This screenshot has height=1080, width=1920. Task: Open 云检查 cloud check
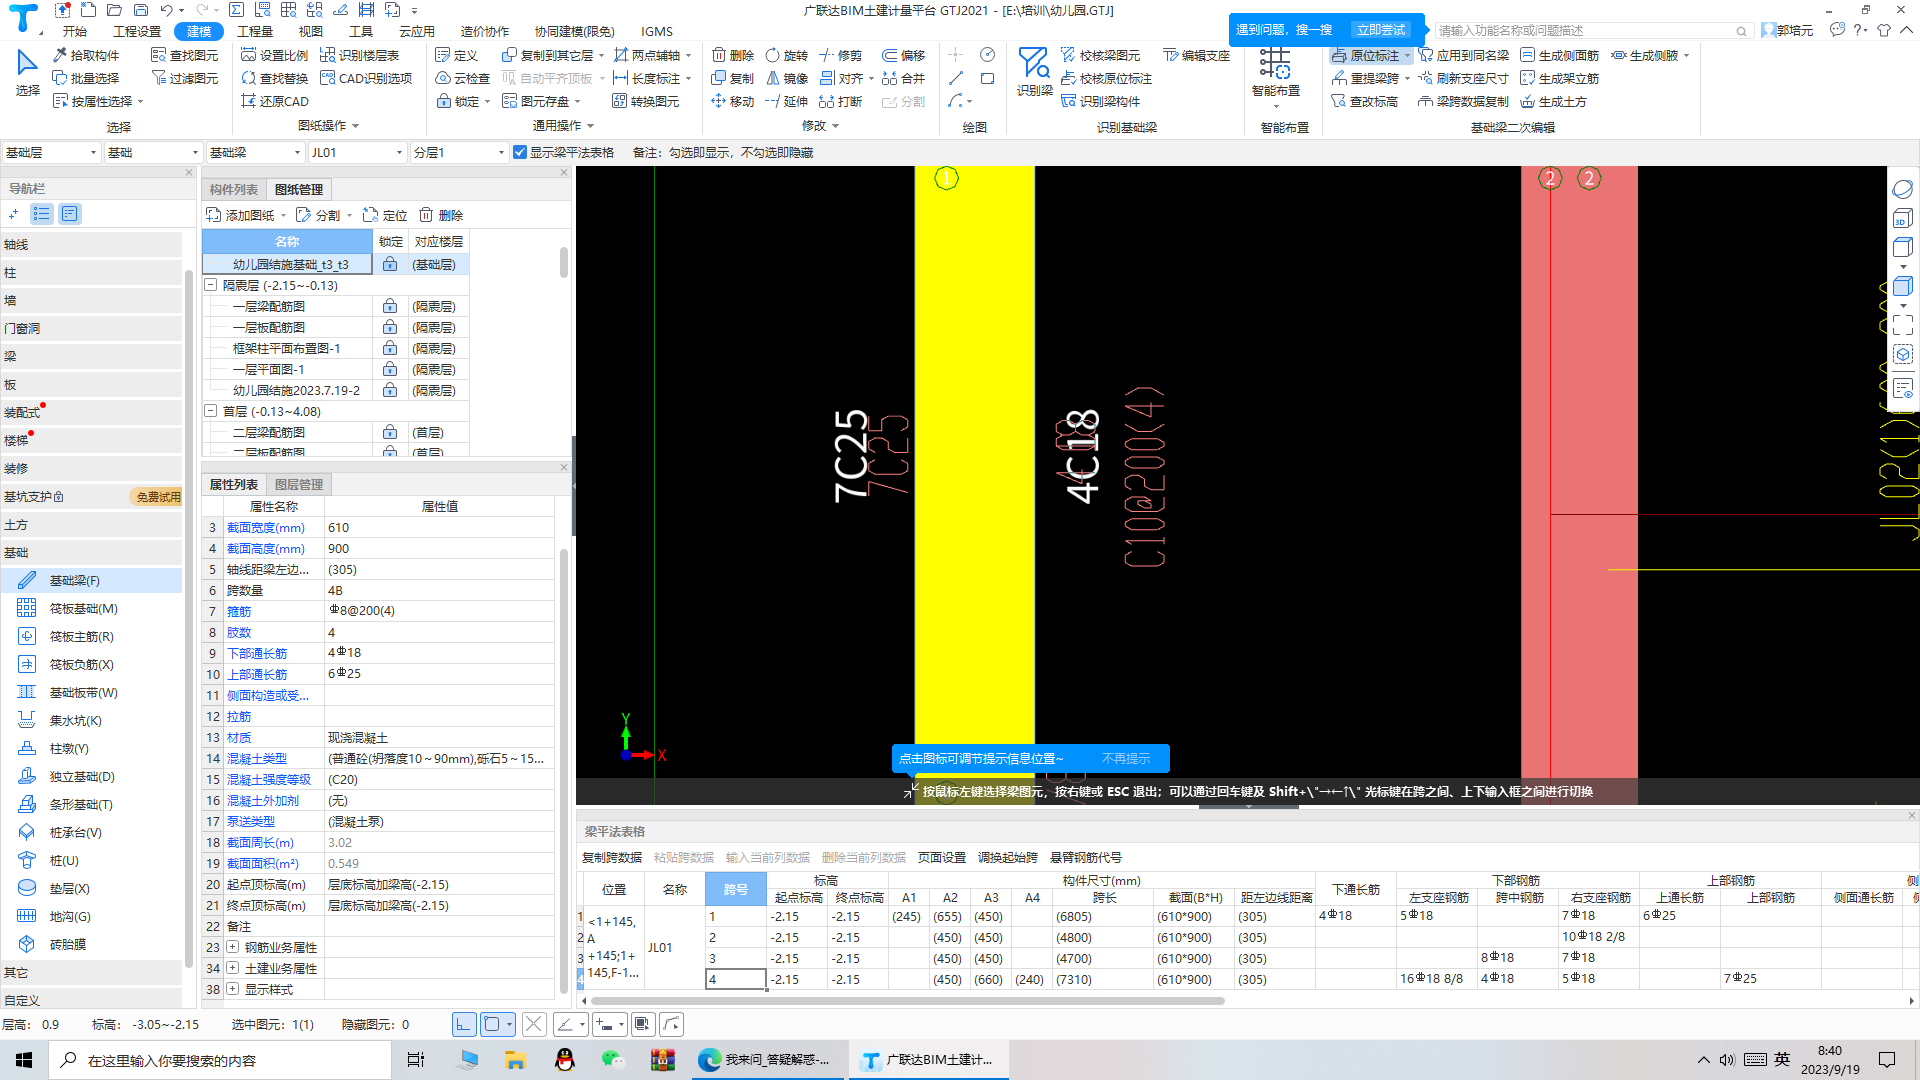(x=463, y=78)
